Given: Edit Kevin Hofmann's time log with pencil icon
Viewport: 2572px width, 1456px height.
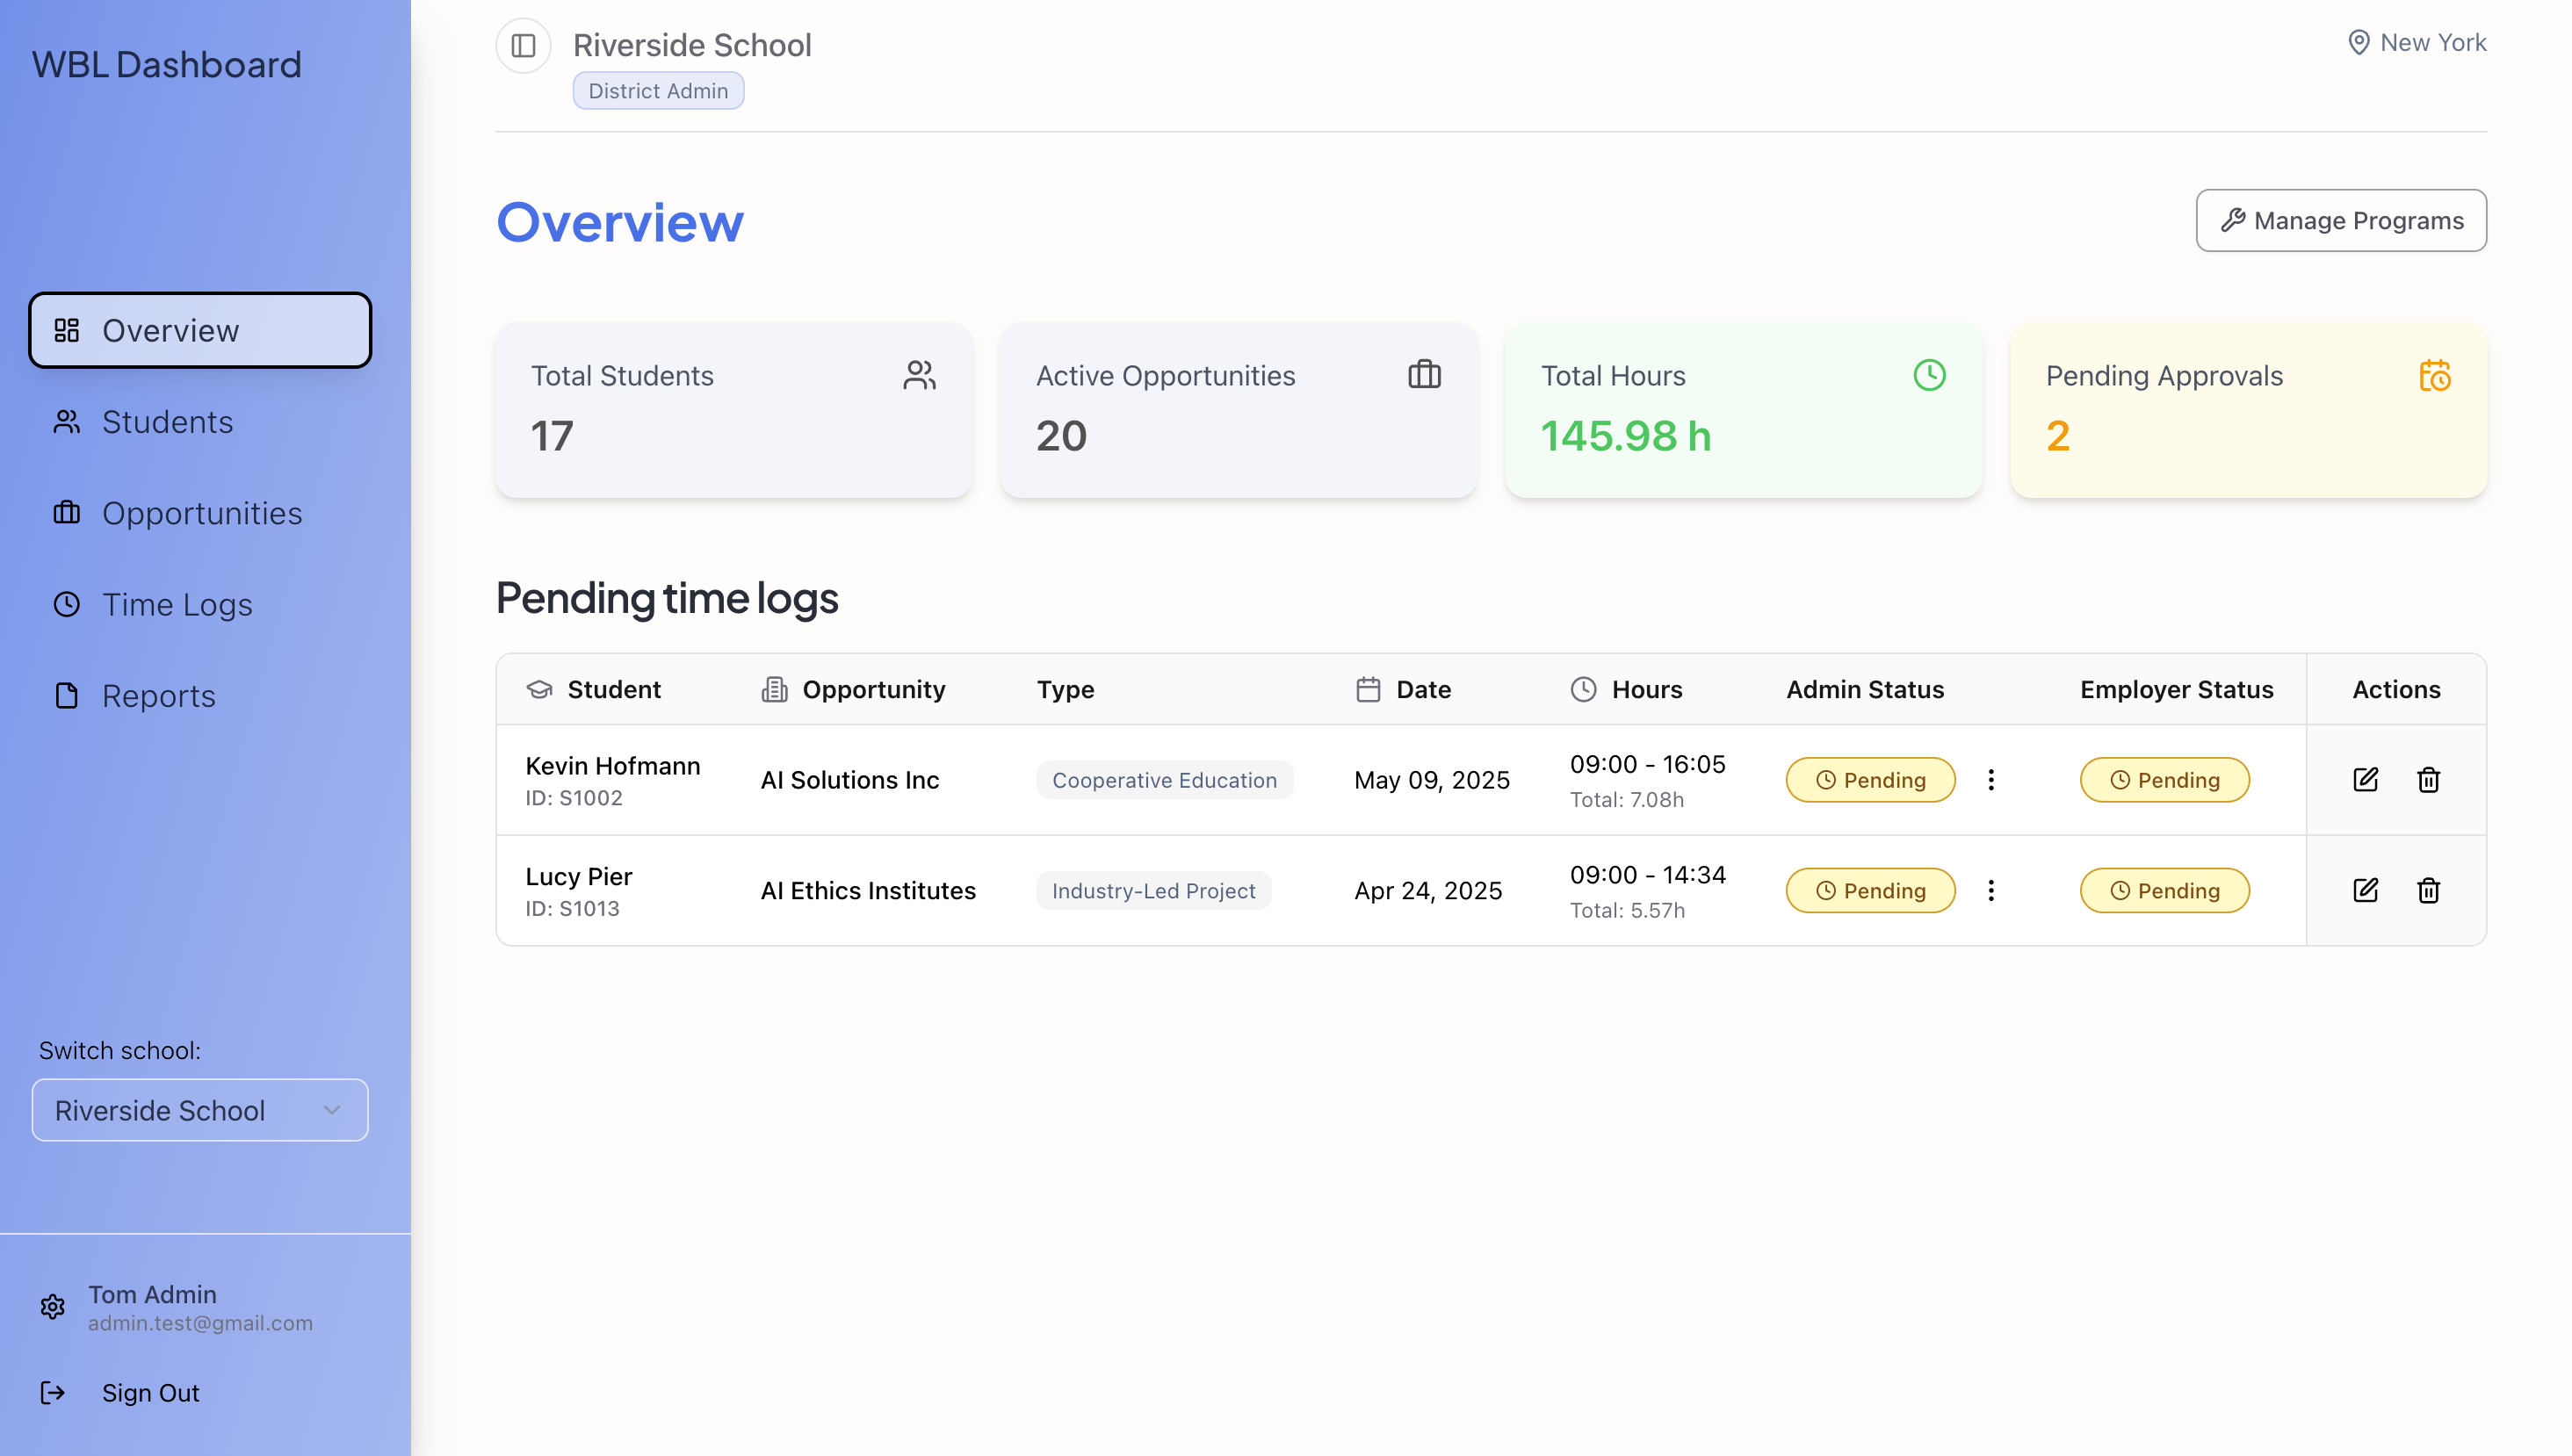Looking at the screenshot, I should click(x=2366, y=780).
